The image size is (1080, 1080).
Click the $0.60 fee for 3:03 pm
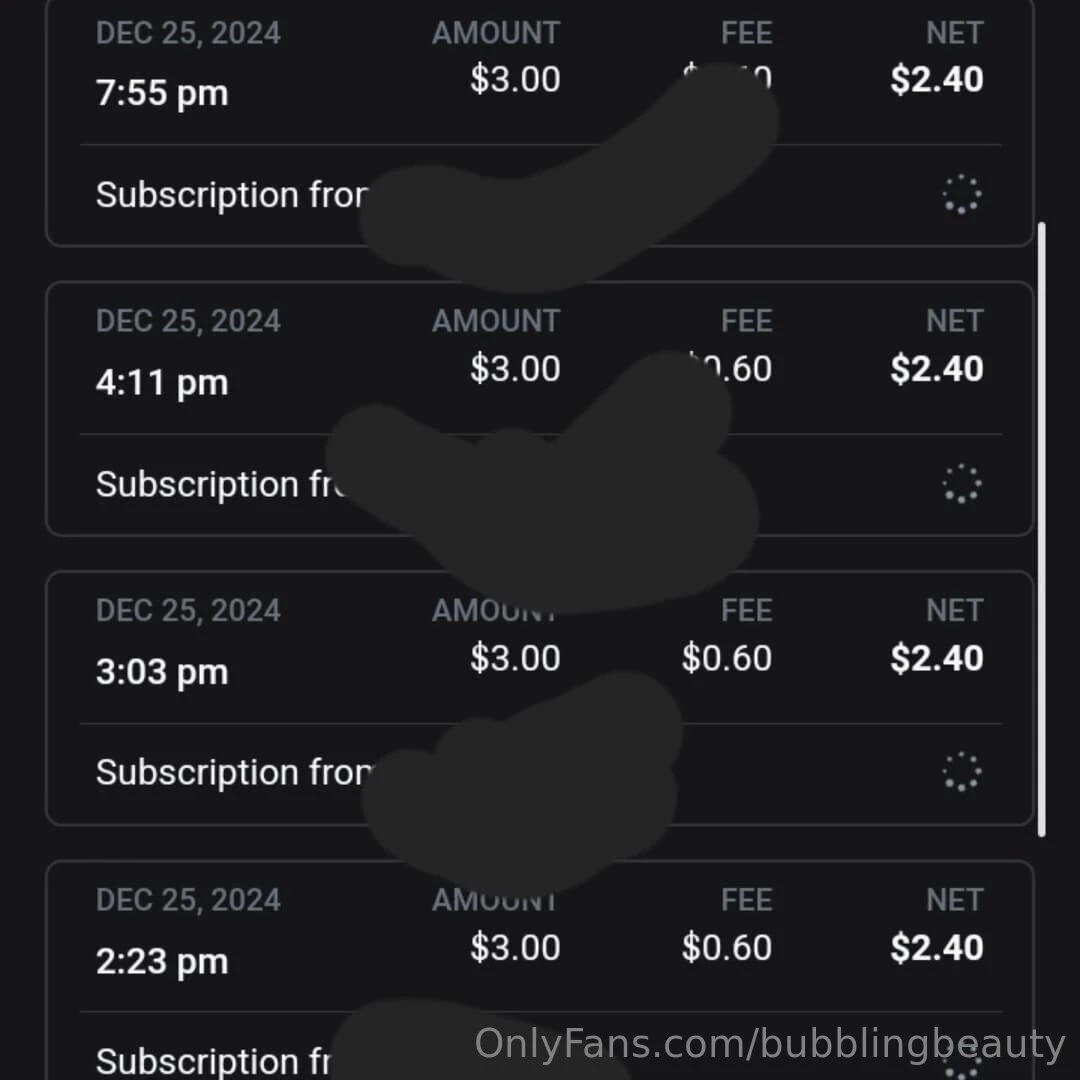tap(726, 658)
